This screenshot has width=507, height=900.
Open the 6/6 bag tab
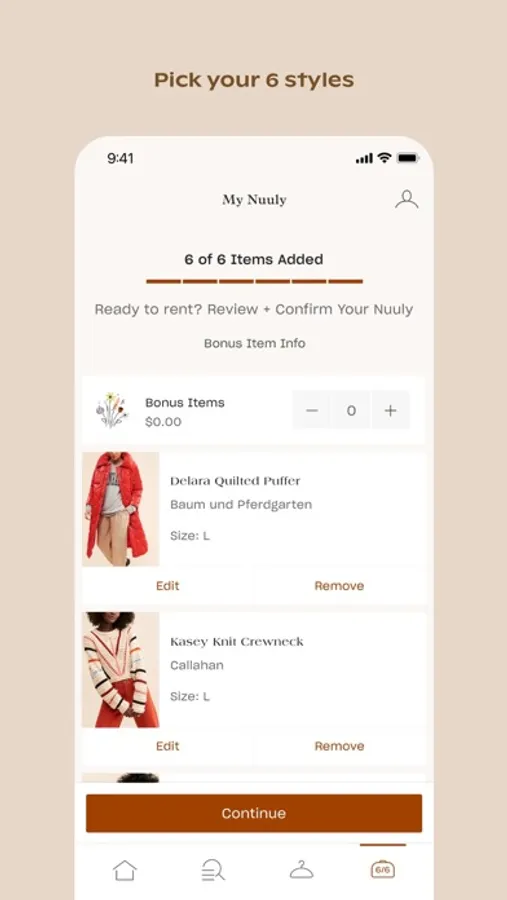coord(383,870)
